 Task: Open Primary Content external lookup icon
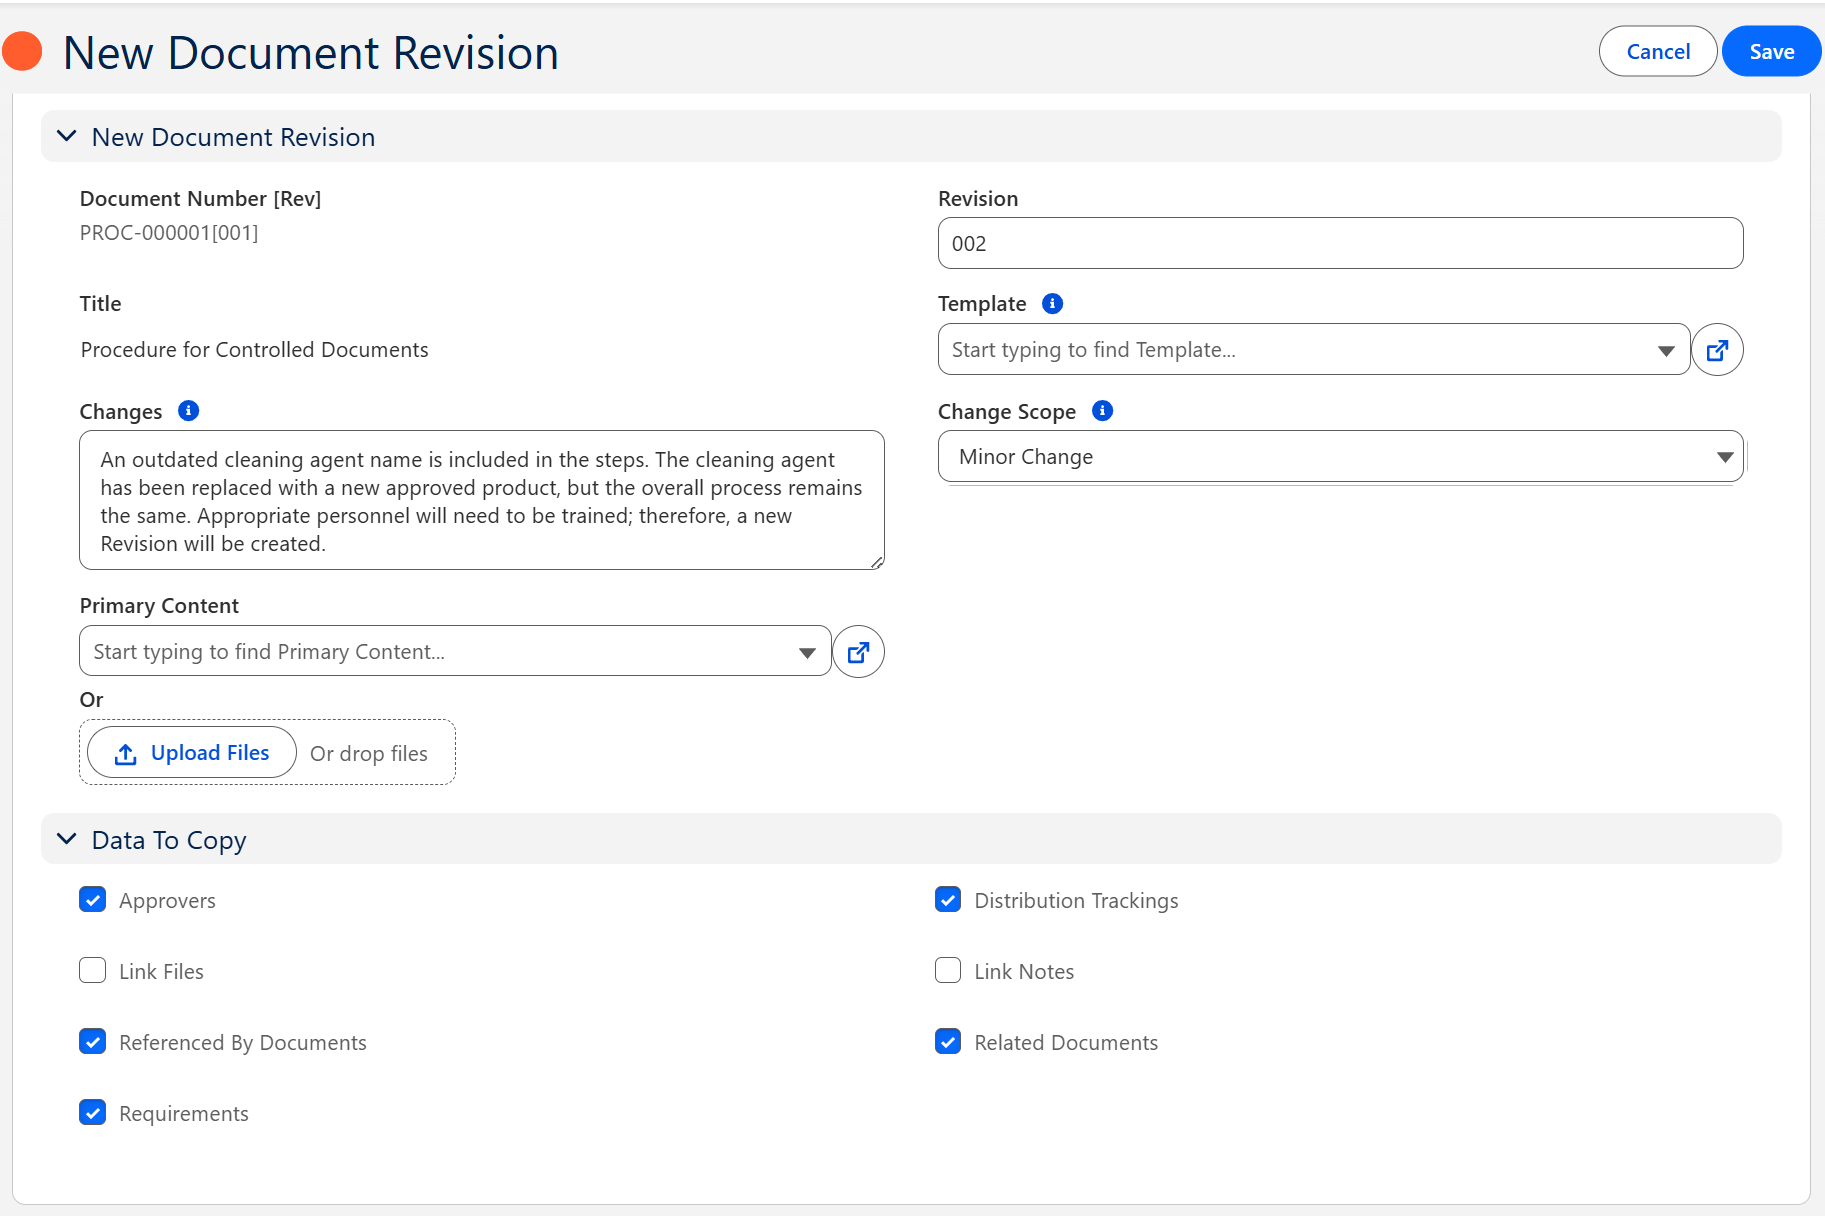point(858,652)
